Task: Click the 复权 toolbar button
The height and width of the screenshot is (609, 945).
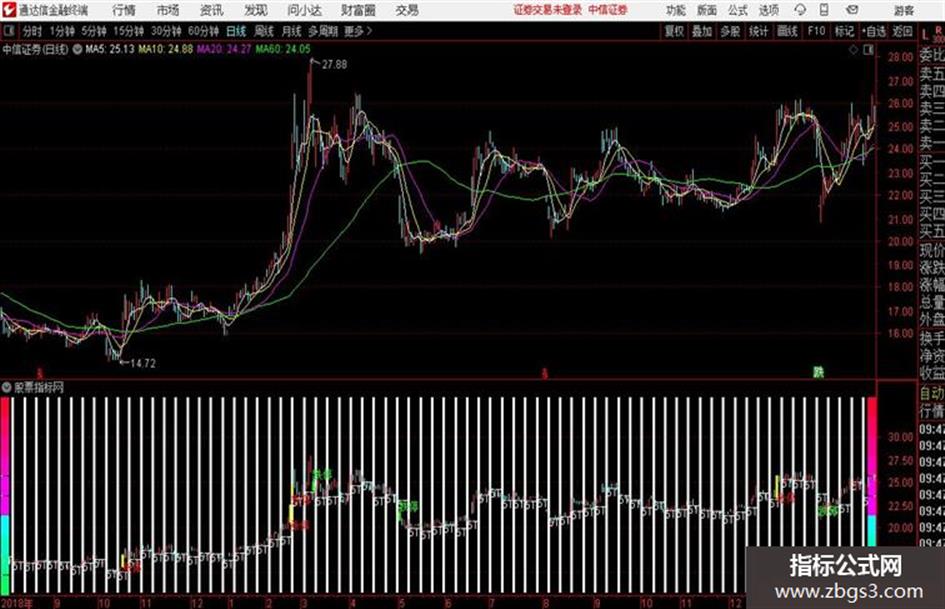Action: coord(674,31)
